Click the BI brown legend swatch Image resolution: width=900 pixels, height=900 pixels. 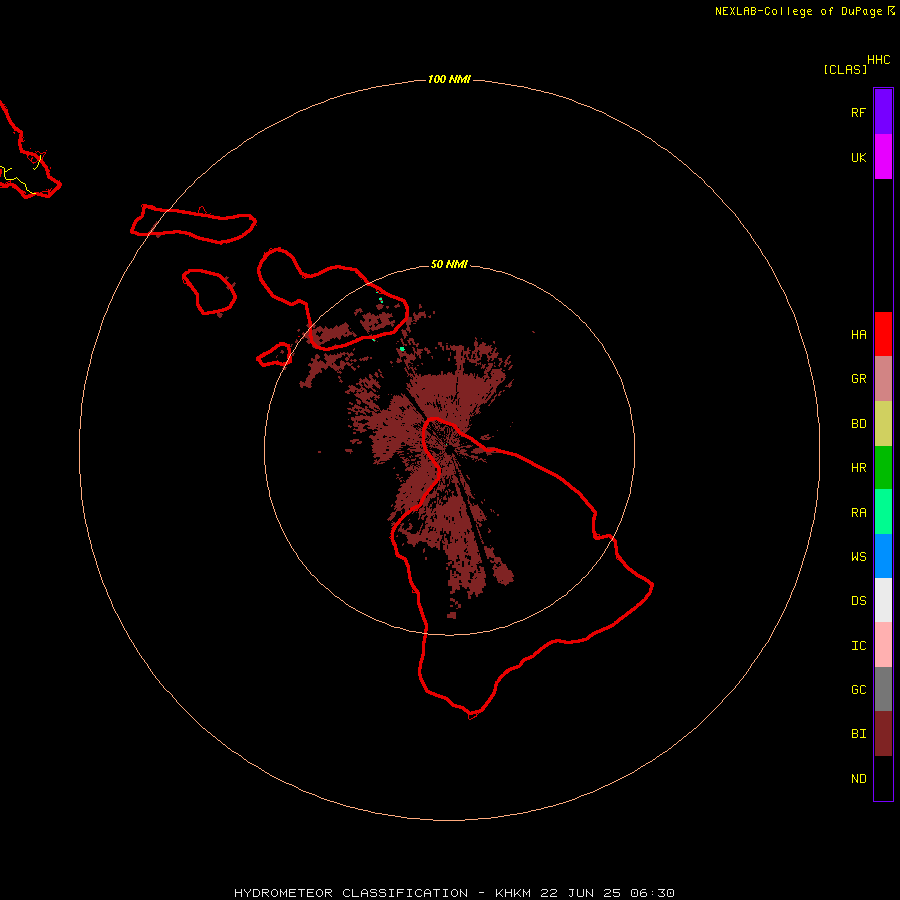pos(883,734)
